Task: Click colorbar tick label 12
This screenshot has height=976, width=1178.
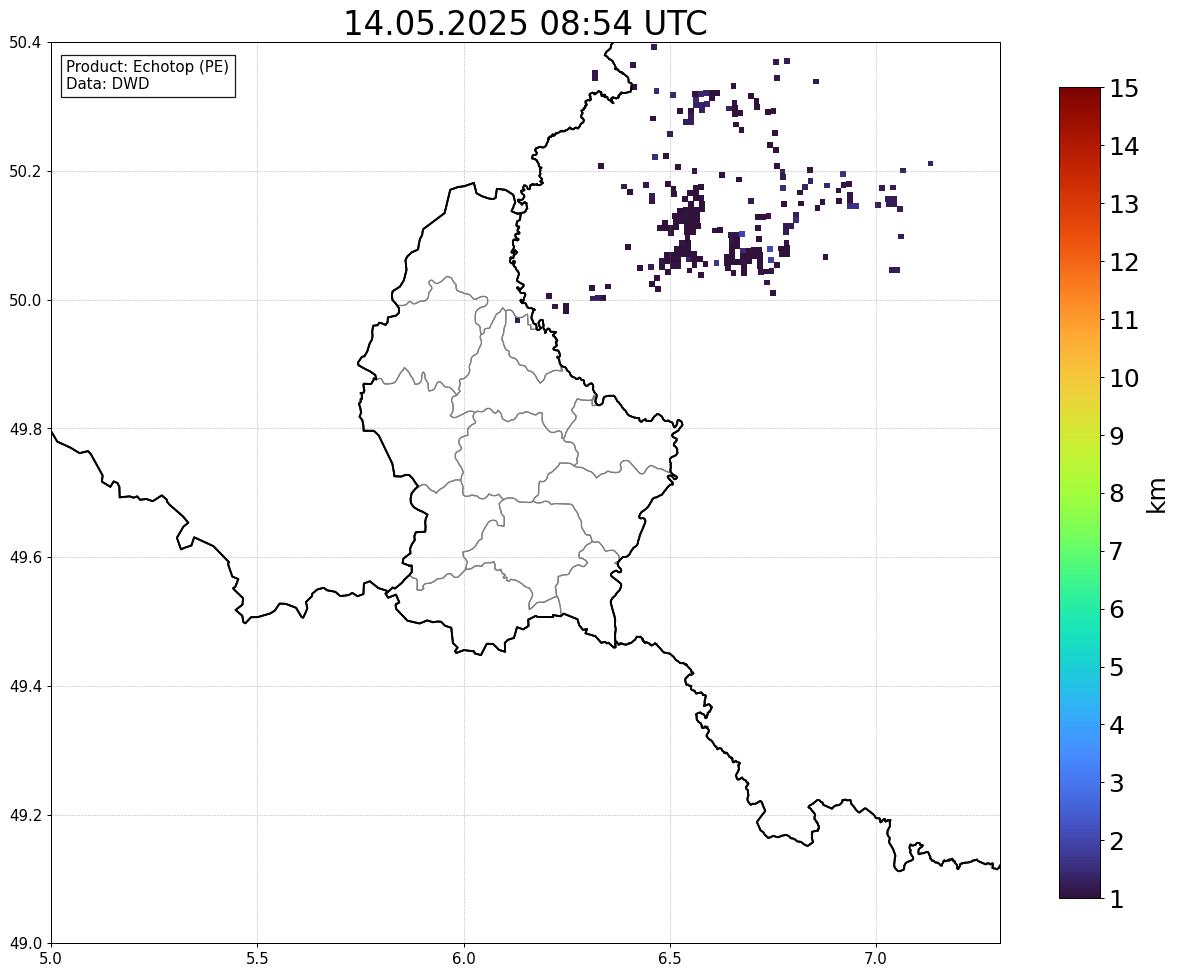Action: click(1124, 262)
